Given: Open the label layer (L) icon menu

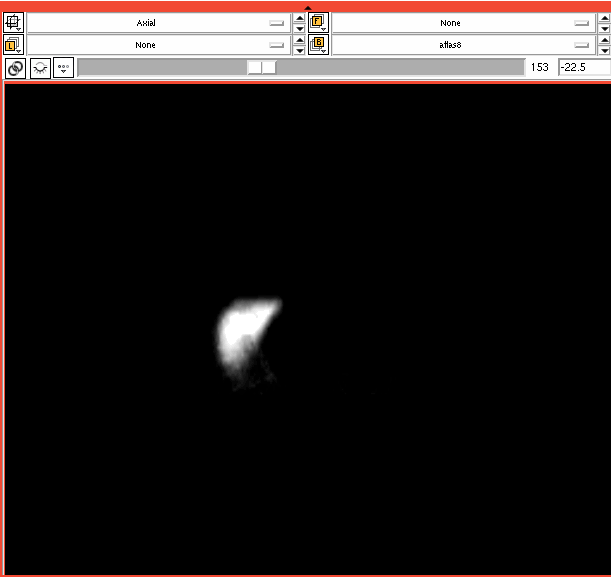Looking at the screenshot, I should [x=15, y=45].
